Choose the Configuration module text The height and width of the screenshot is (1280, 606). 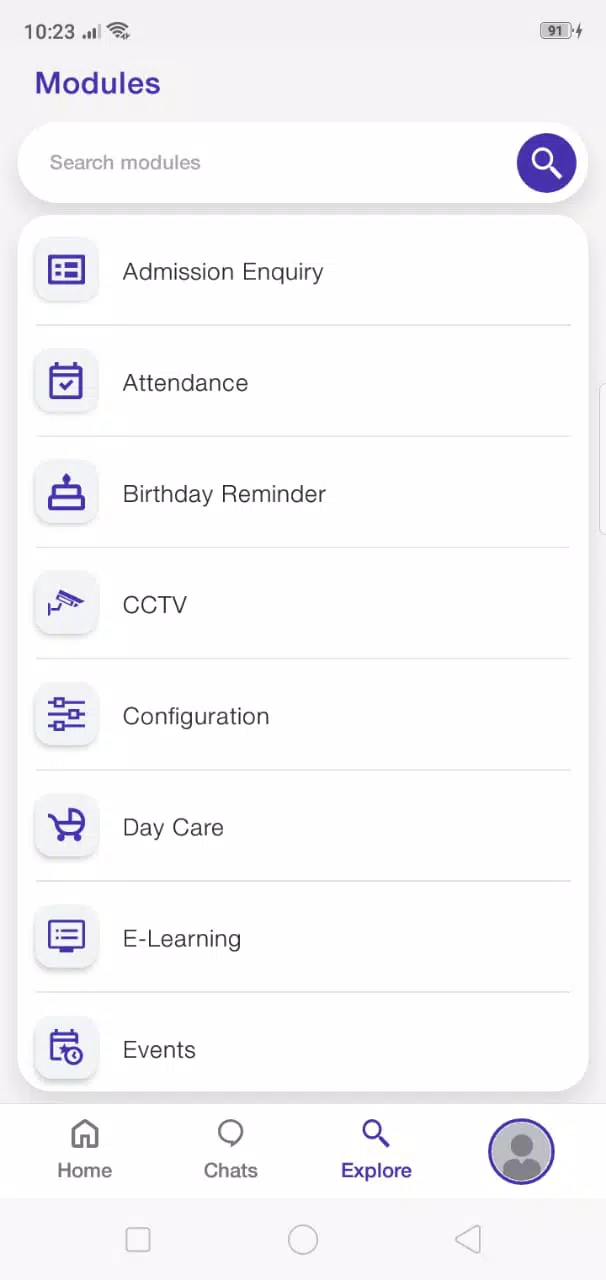point(196,716)
